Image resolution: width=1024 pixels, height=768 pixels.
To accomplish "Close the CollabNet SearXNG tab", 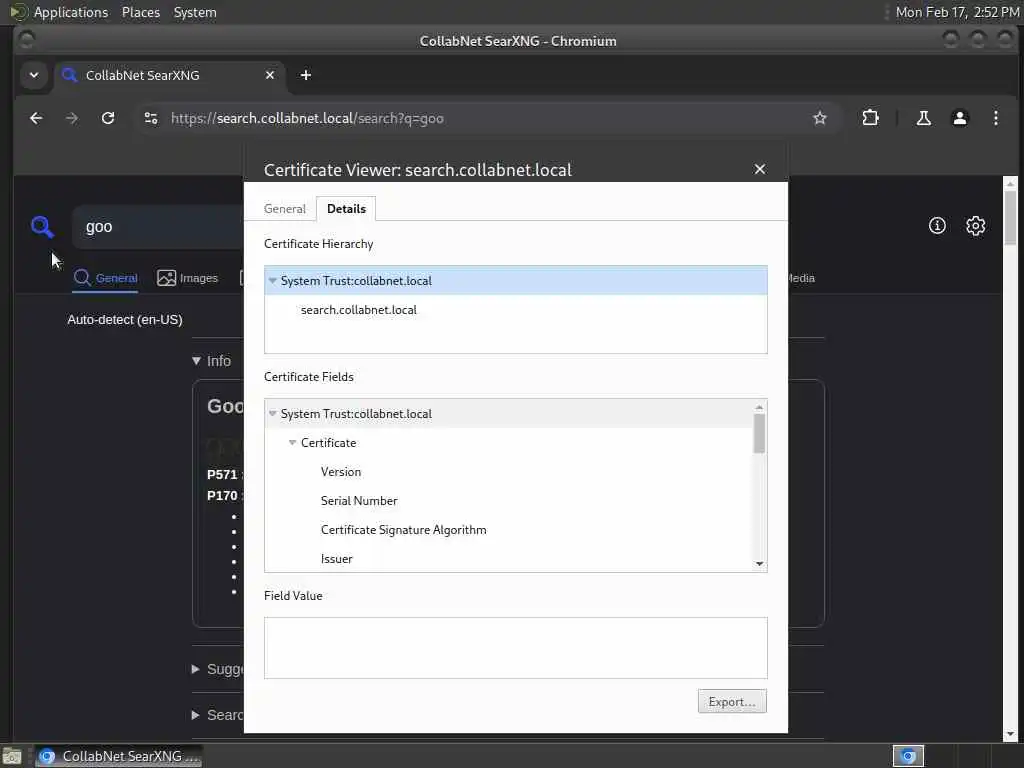I will coord(270,75).
